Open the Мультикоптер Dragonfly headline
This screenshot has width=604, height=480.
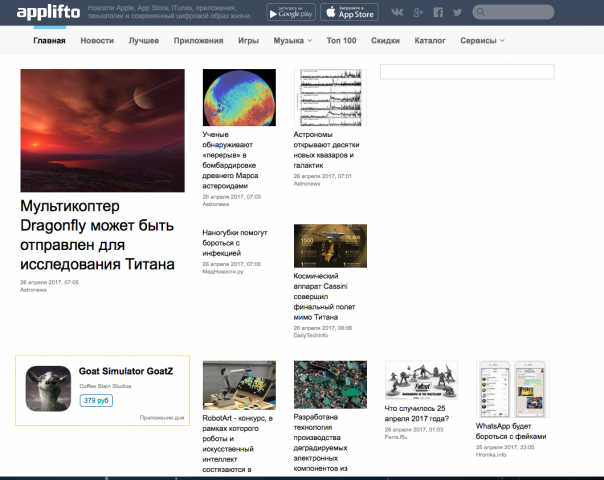pos(97,235)
